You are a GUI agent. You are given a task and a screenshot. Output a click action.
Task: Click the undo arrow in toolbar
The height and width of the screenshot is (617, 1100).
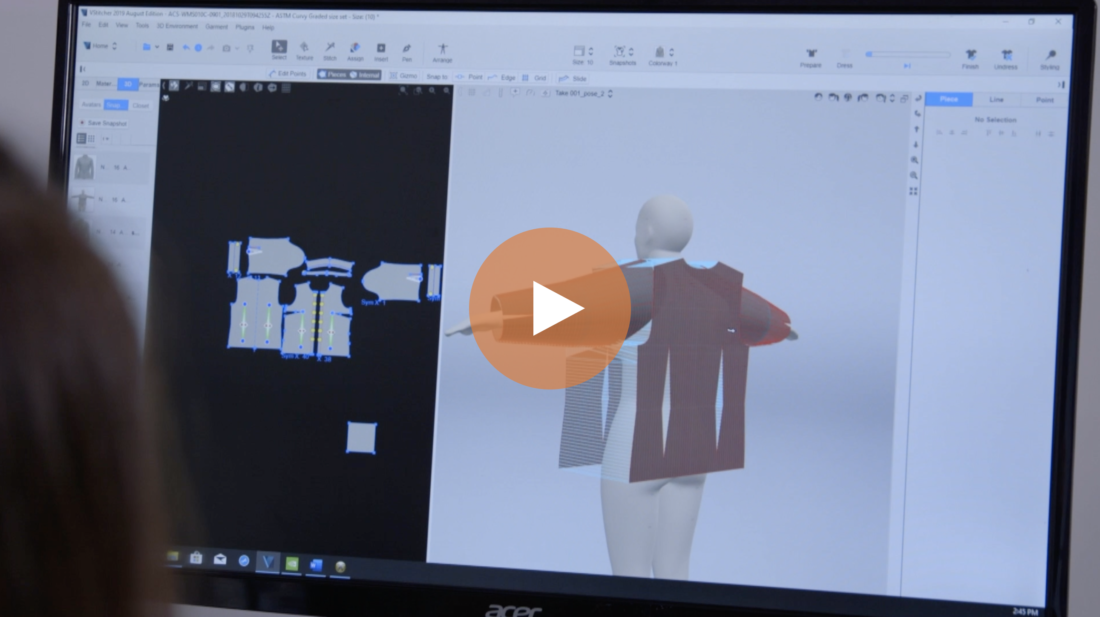tap(186, 48)
